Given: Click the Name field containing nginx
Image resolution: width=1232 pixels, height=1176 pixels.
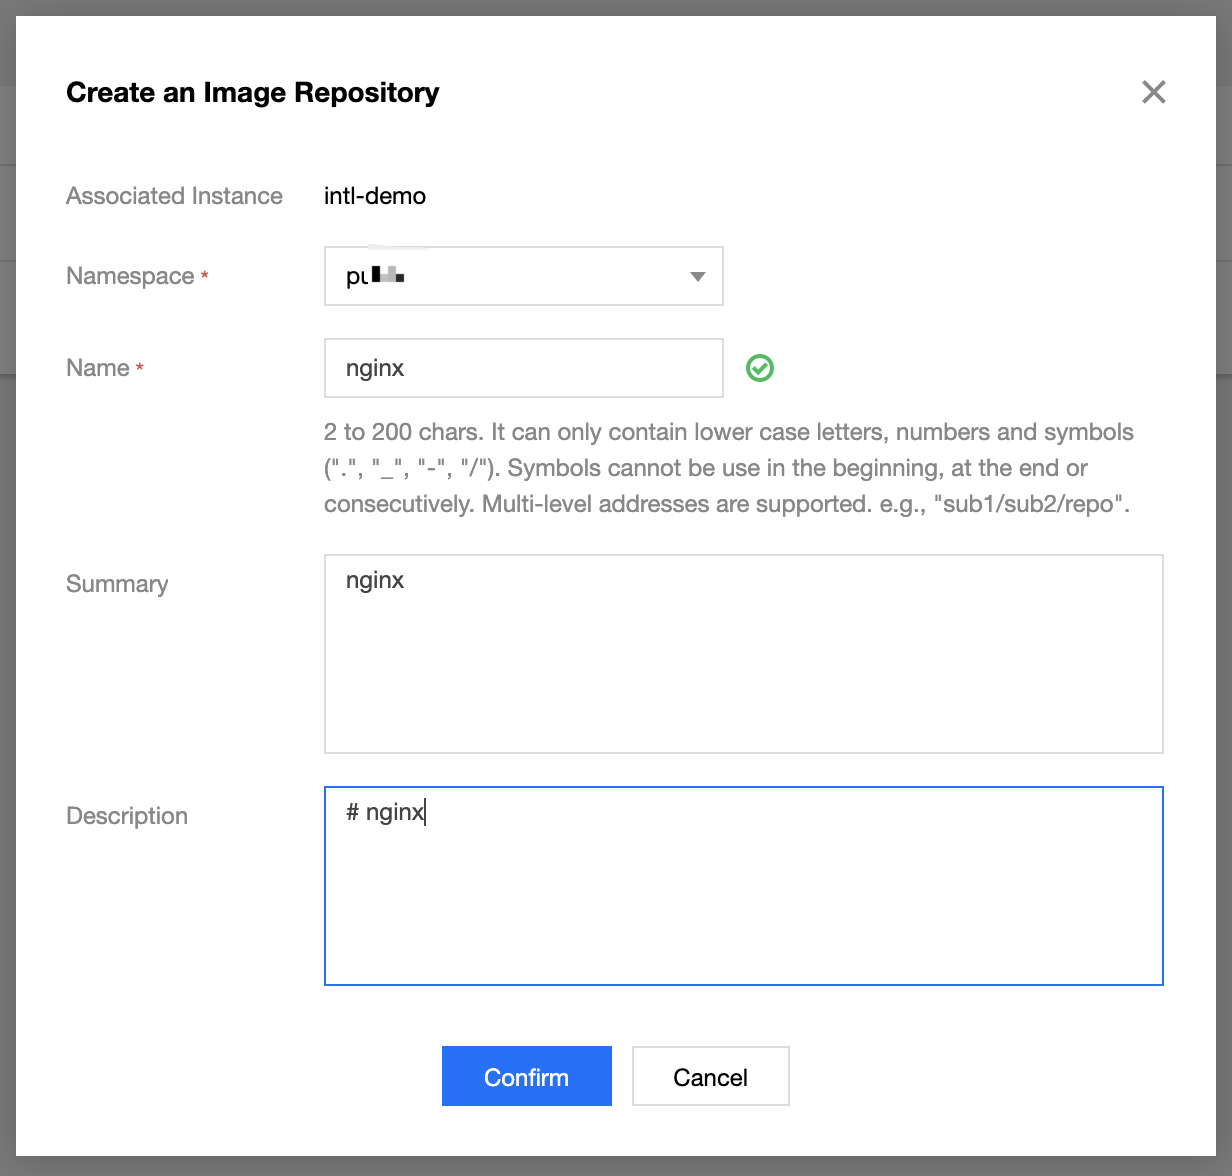Looking at the screenshot, I should pos(523,368).
